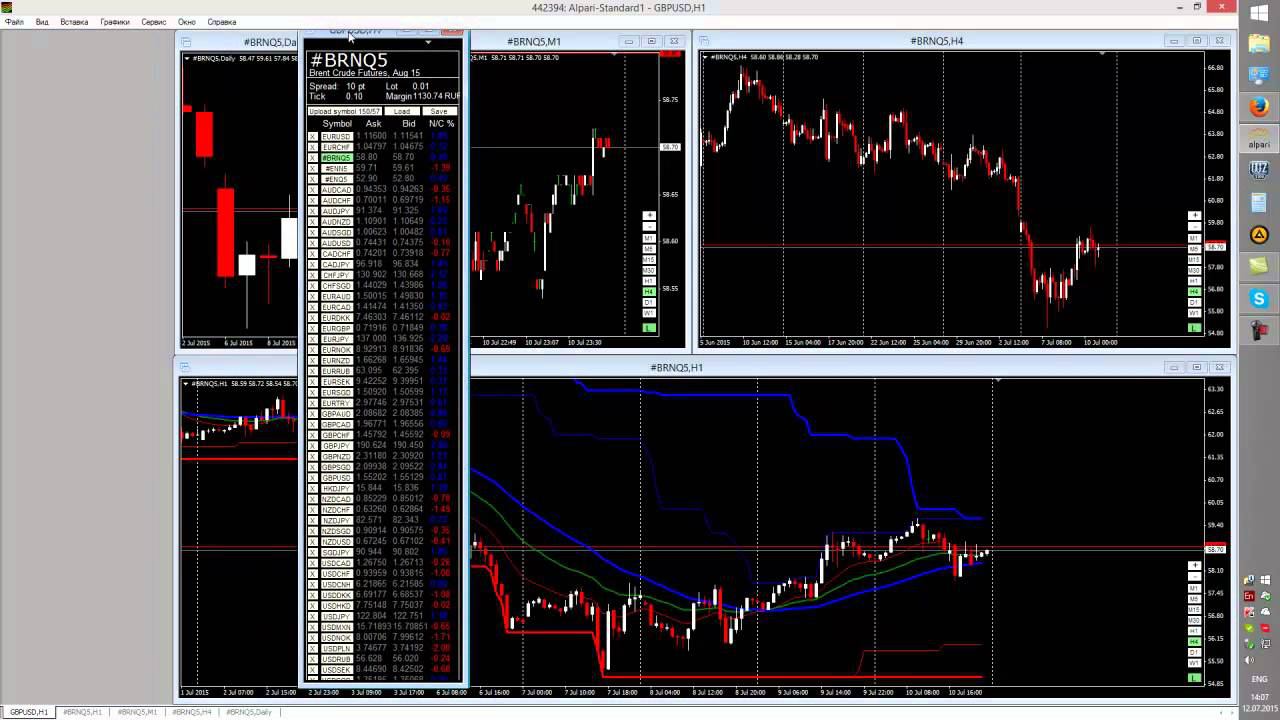Click the speaker volume tray icon
1280x720 pixels.
pyautogui.click(x=1249, y=660)
